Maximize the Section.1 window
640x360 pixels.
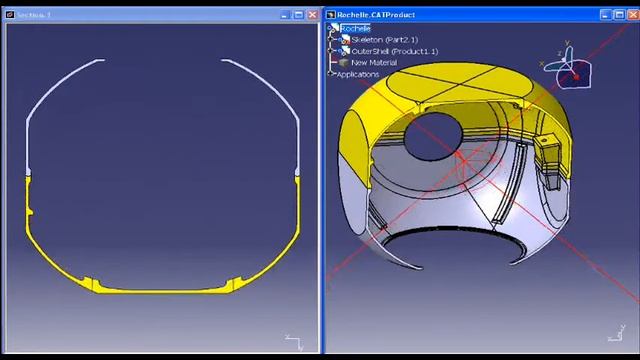[x=299, y=15]
